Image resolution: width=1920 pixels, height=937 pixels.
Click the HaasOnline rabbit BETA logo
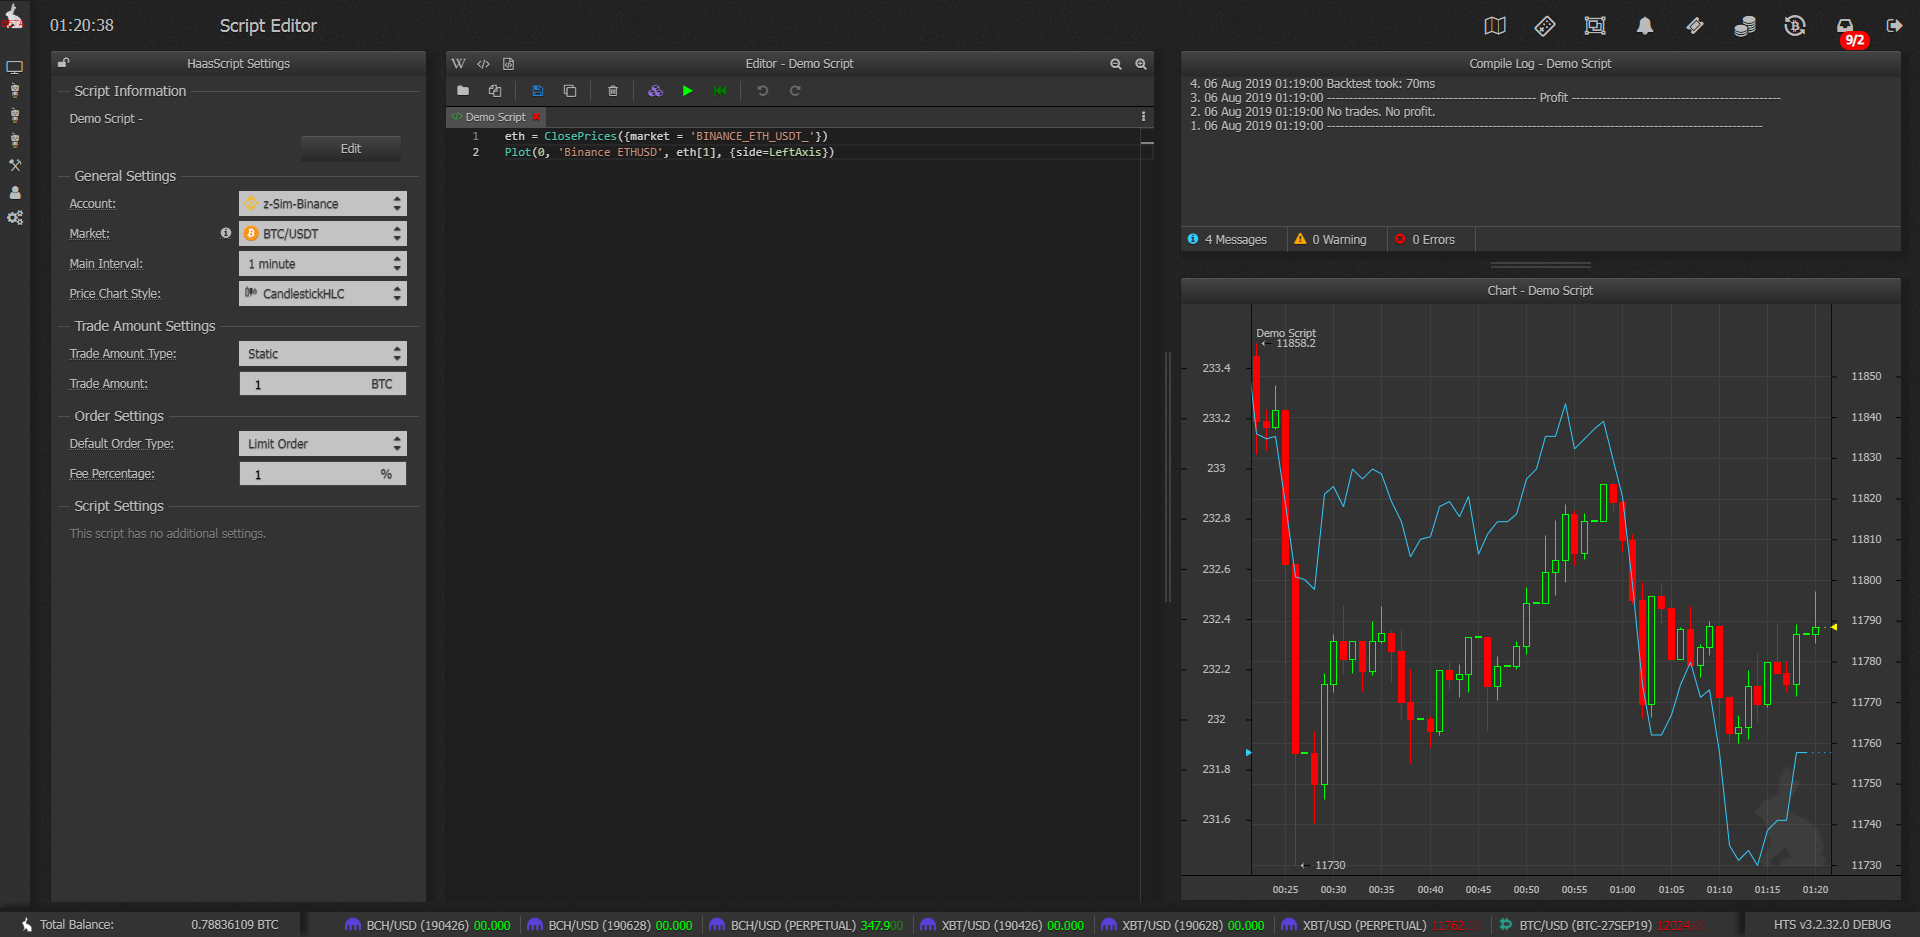14,16
